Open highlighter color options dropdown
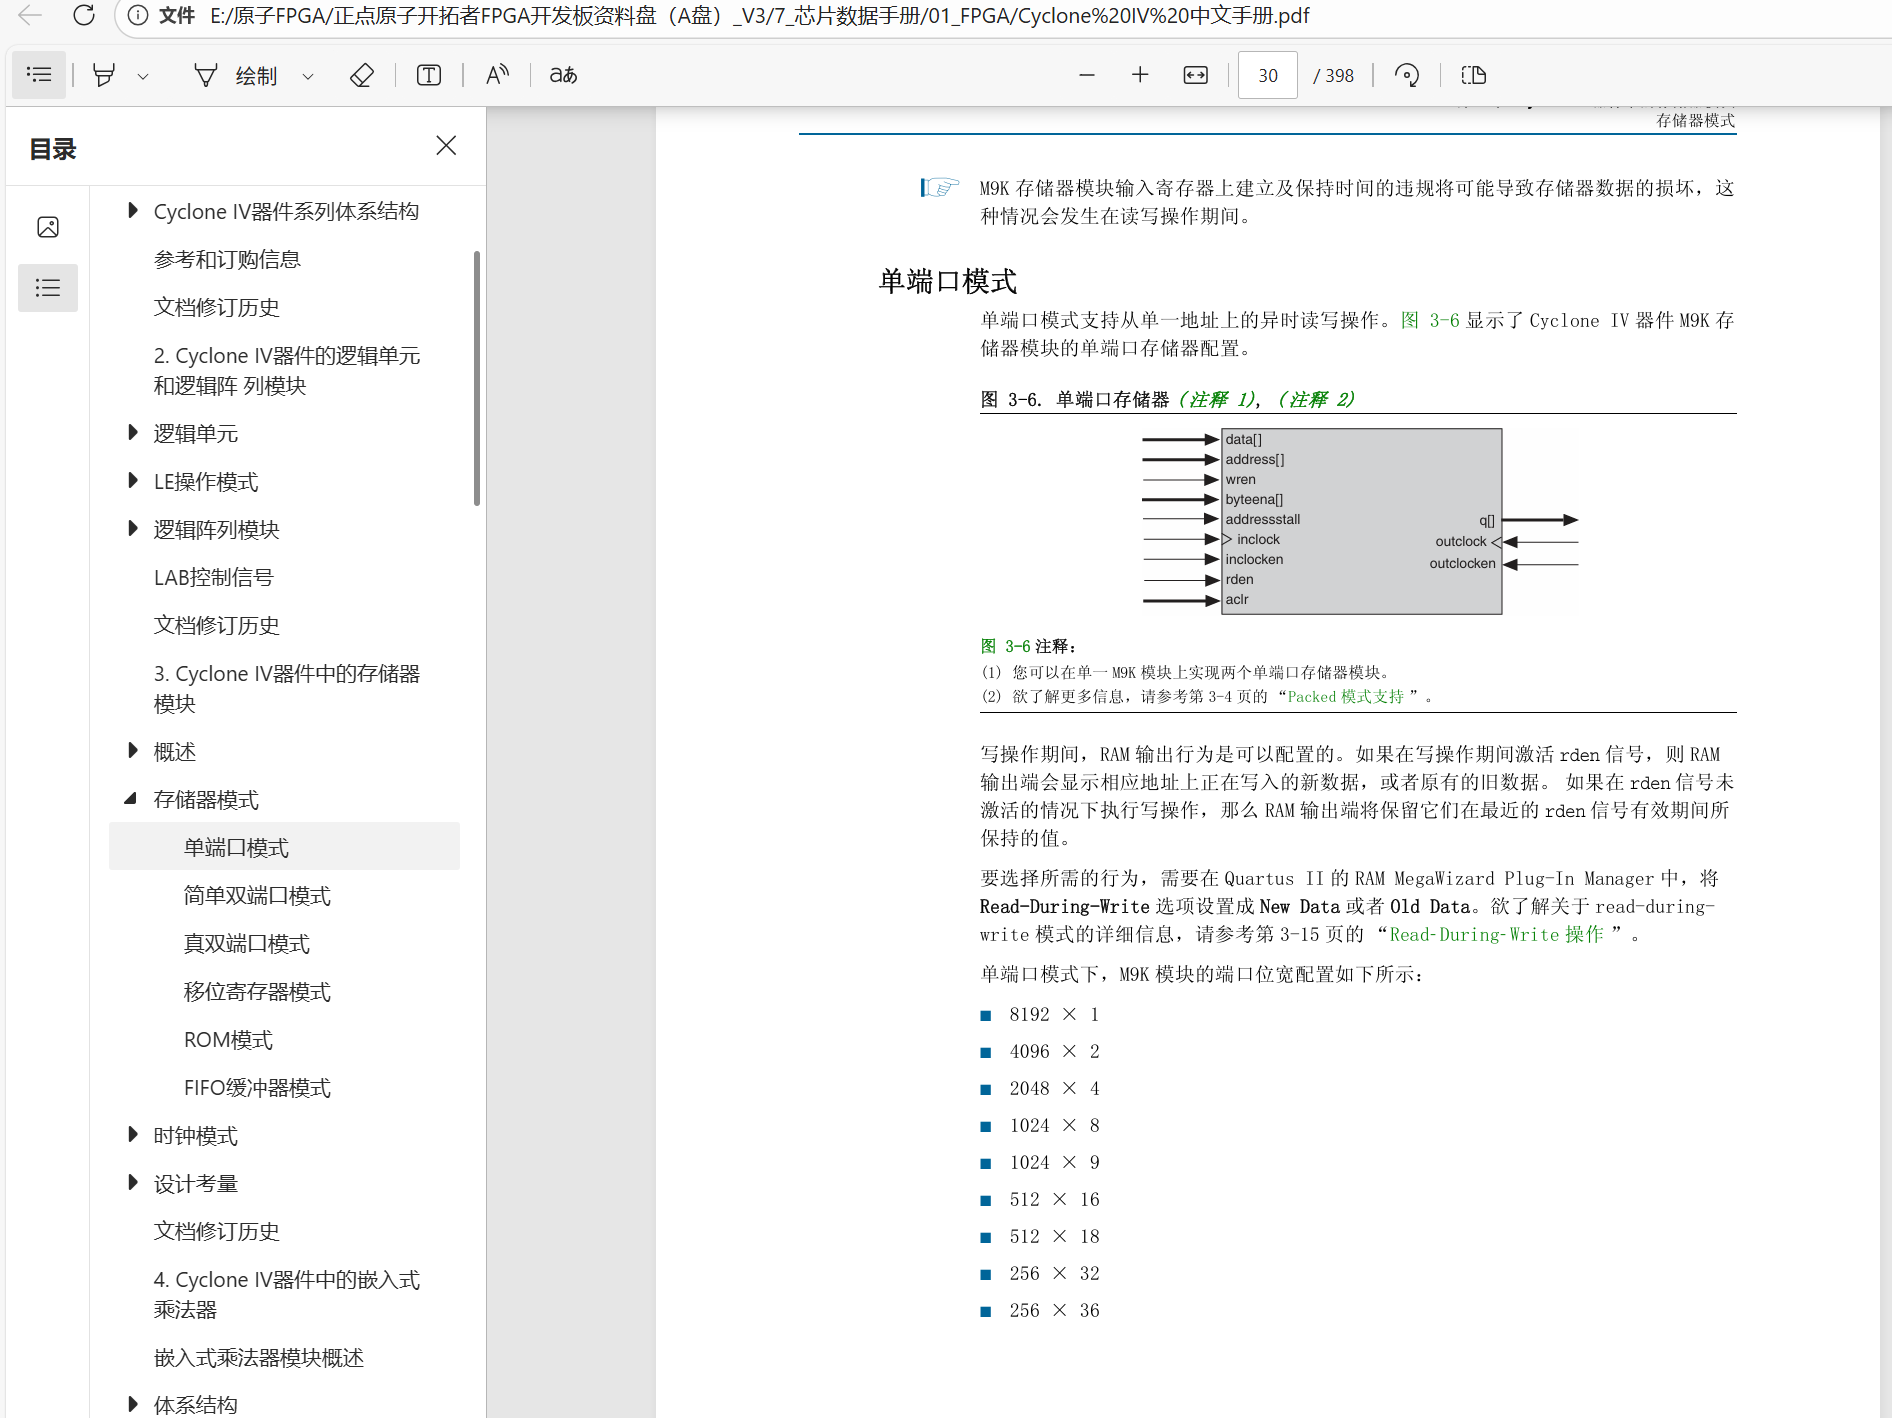 [143, 76]
